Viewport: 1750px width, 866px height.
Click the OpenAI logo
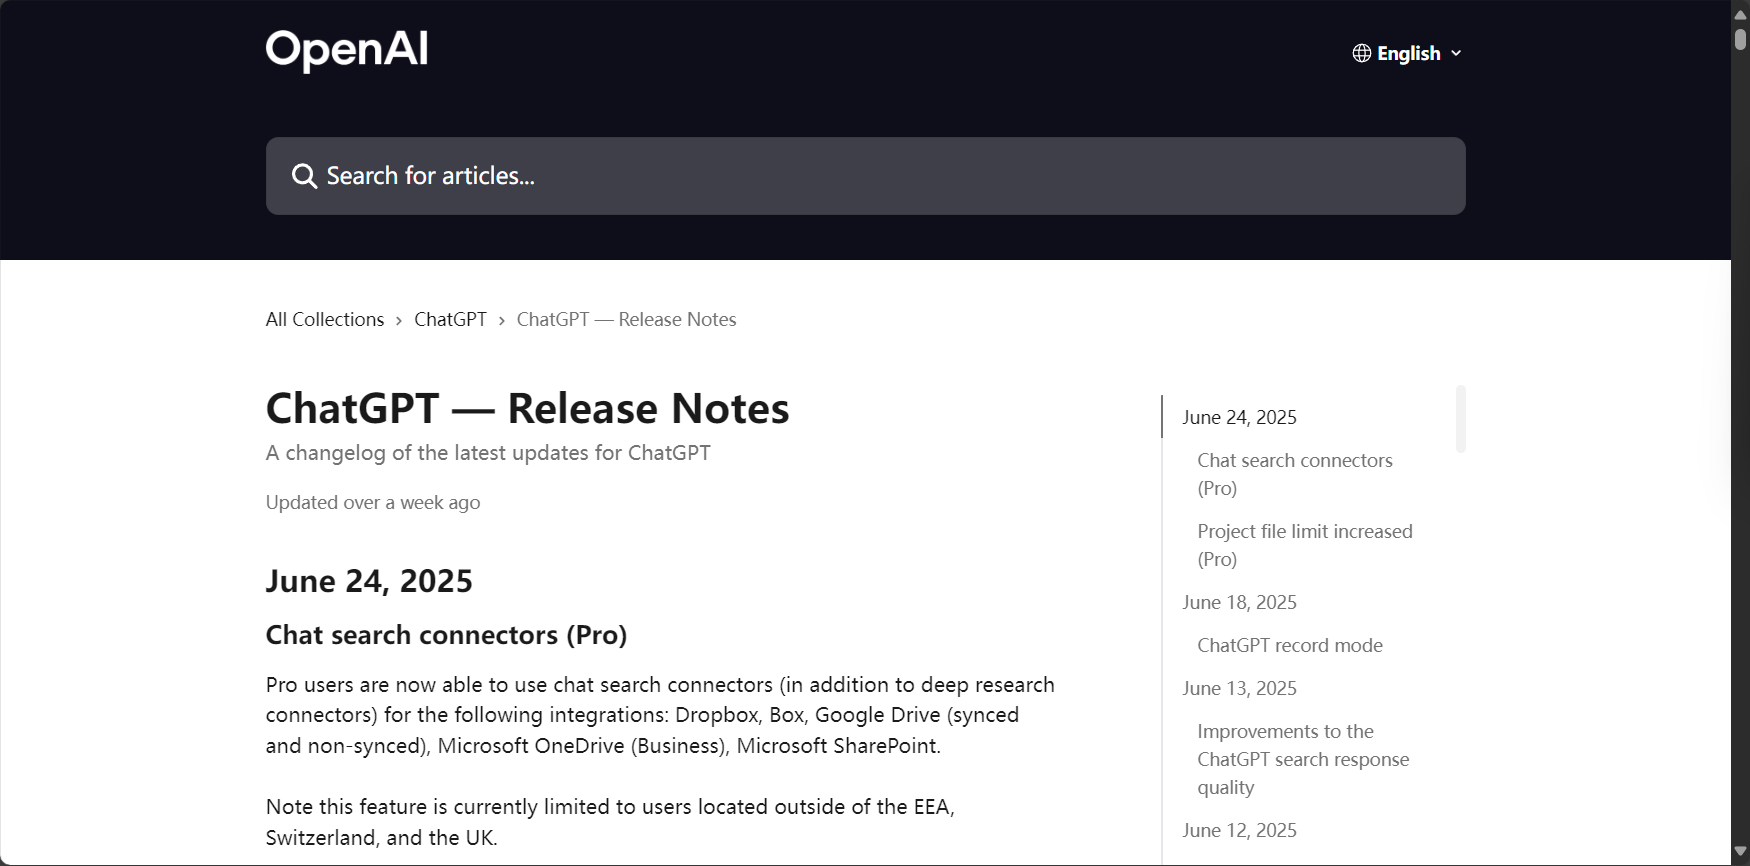[346, 51]
